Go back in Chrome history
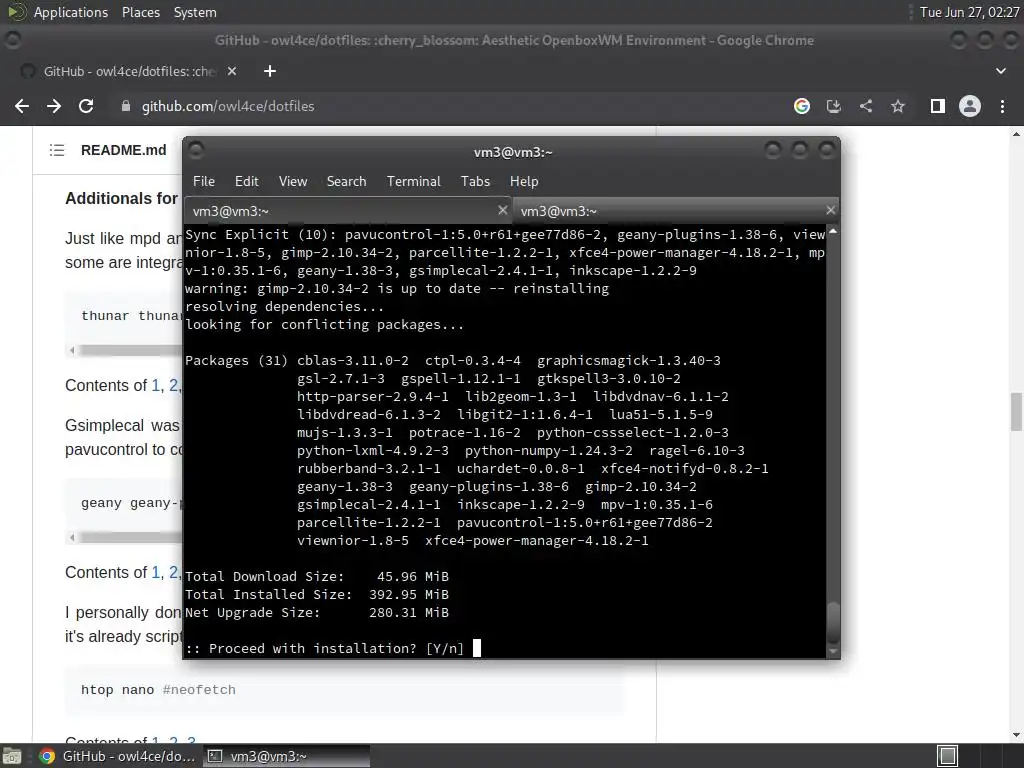Screen dimensions: 1024x768 tap(22, 106)
